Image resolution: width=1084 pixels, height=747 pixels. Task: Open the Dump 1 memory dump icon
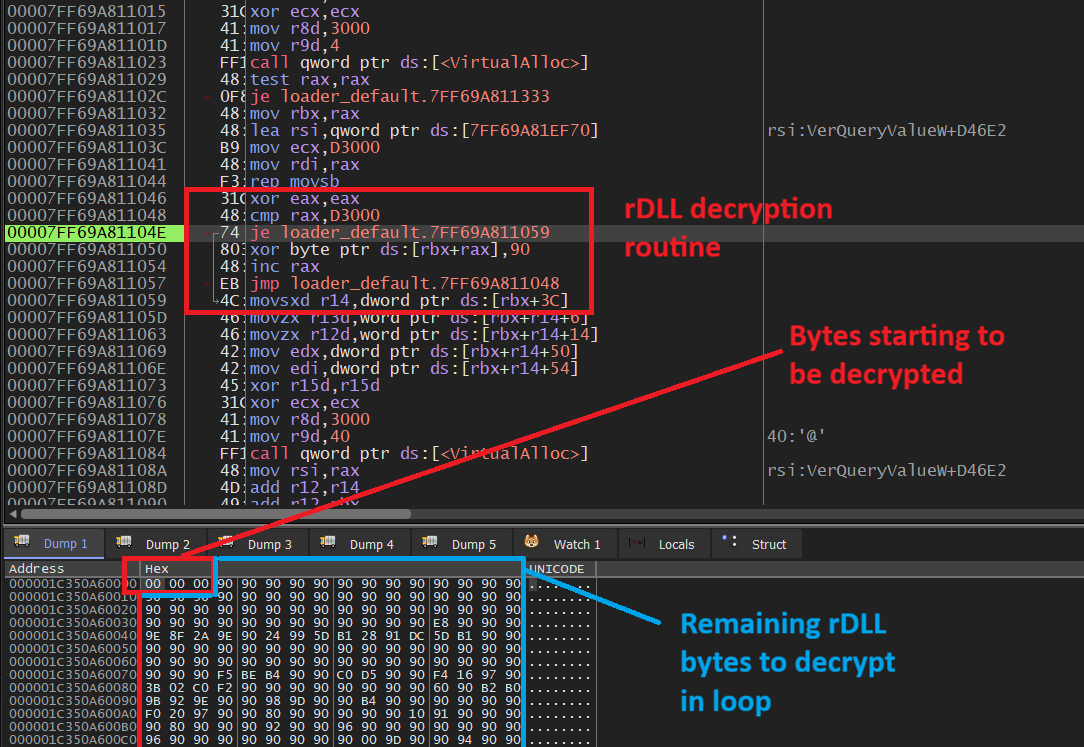22,543
